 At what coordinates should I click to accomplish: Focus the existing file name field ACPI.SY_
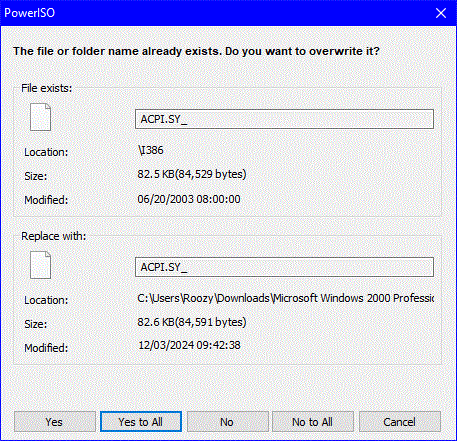point(284,119)
